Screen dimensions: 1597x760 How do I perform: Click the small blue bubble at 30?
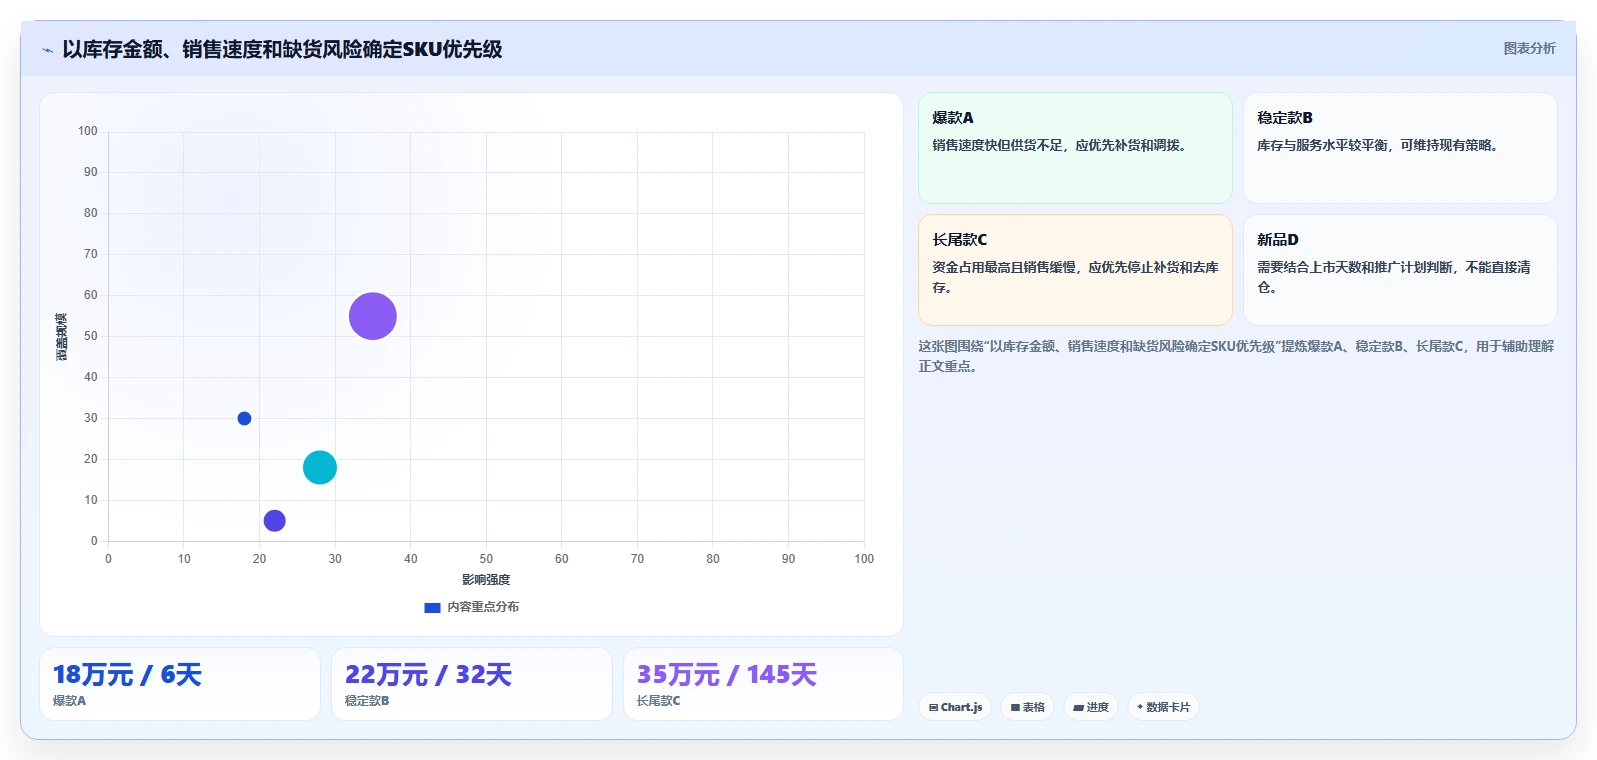(x=244, y=418)
